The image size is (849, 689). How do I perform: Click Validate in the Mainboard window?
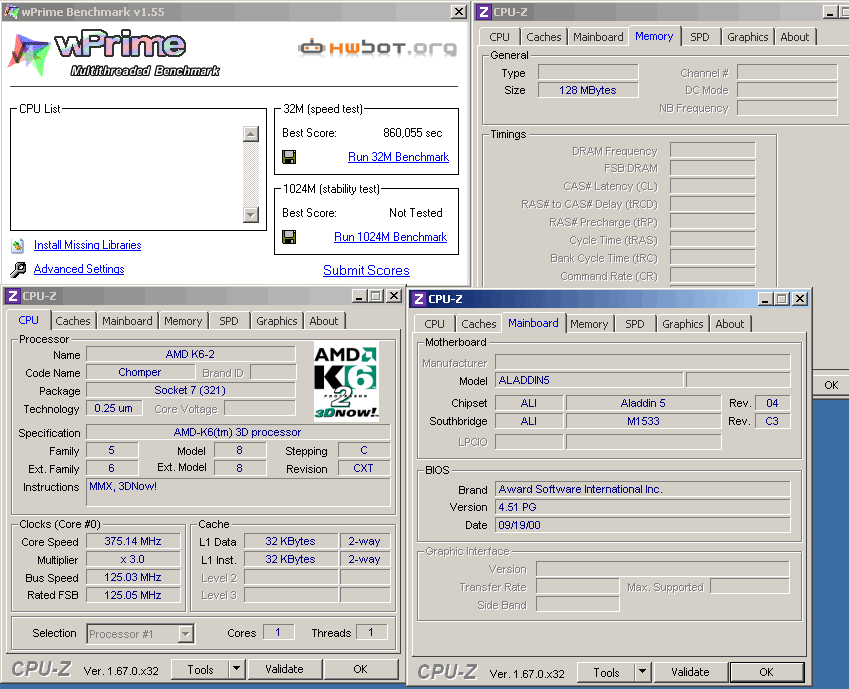pos(690,672)
